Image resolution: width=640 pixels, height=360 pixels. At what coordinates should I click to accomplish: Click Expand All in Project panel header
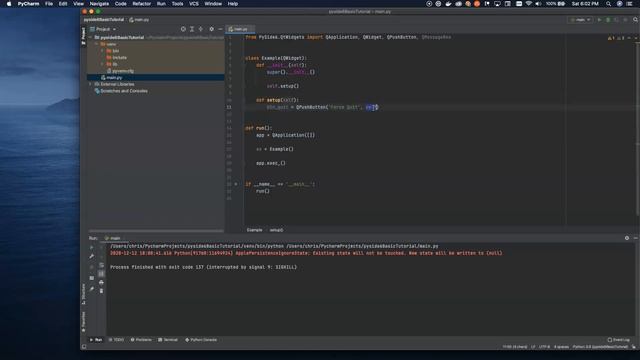pyautogui.click(x=192, y=29)
